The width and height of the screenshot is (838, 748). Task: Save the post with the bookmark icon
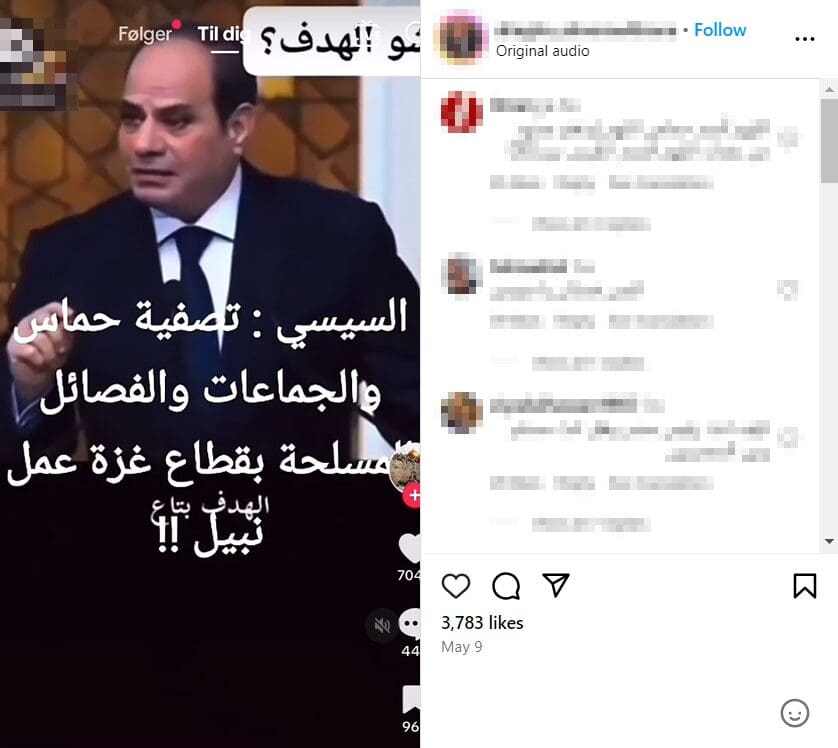tap(805, 586)
